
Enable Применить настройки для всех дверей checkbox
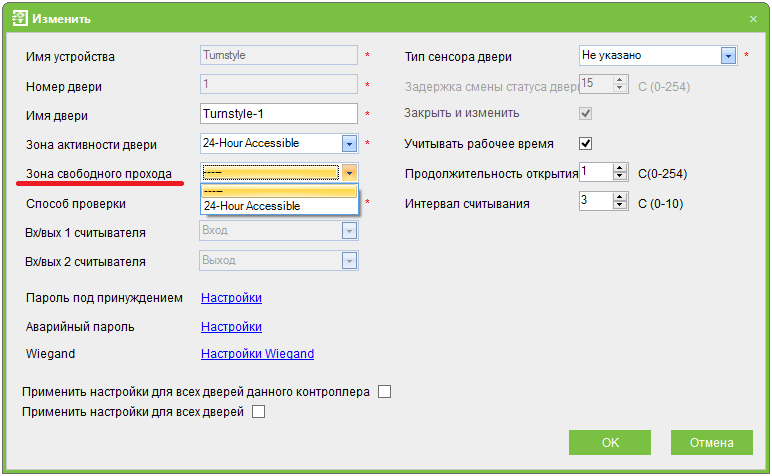(x=258, y=412)
